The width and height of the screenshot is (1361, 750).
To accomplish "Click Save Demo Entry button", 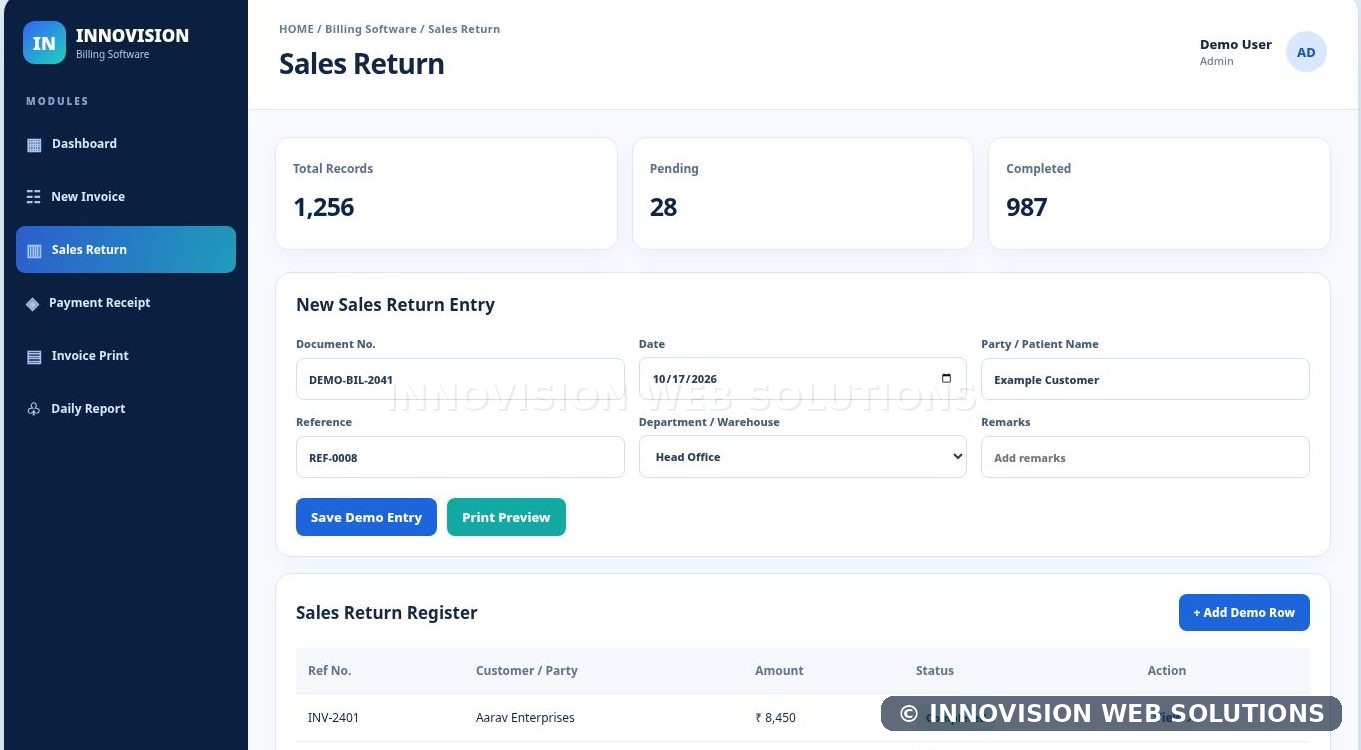I will pyautogui.click(x=366, y=517).
